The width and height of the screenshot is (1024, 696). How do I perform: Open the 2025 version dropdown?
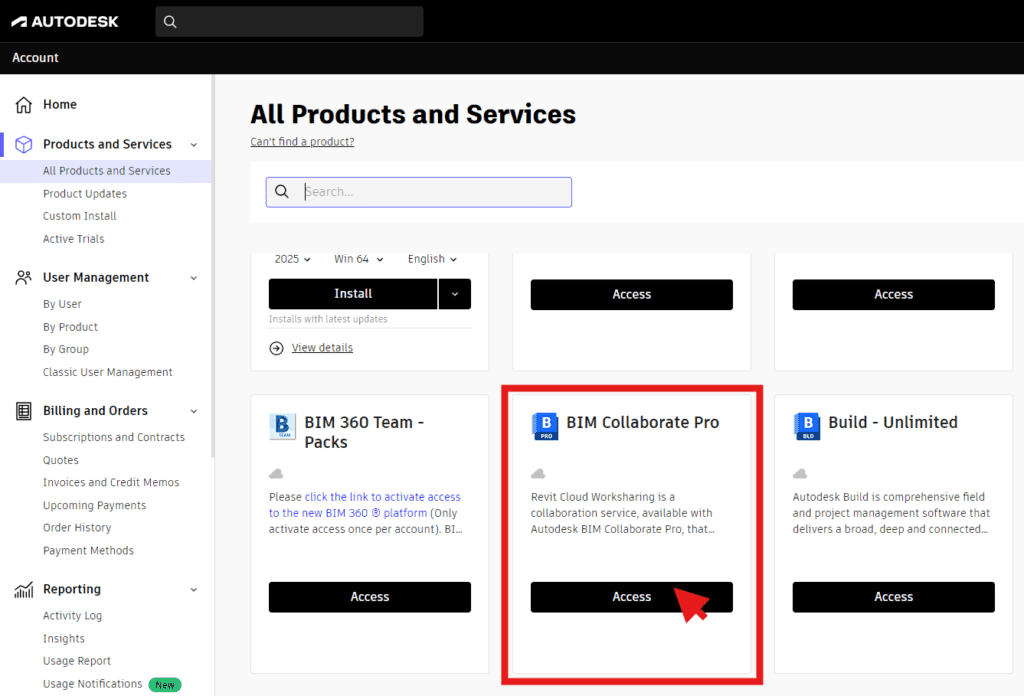click(293, 259)
